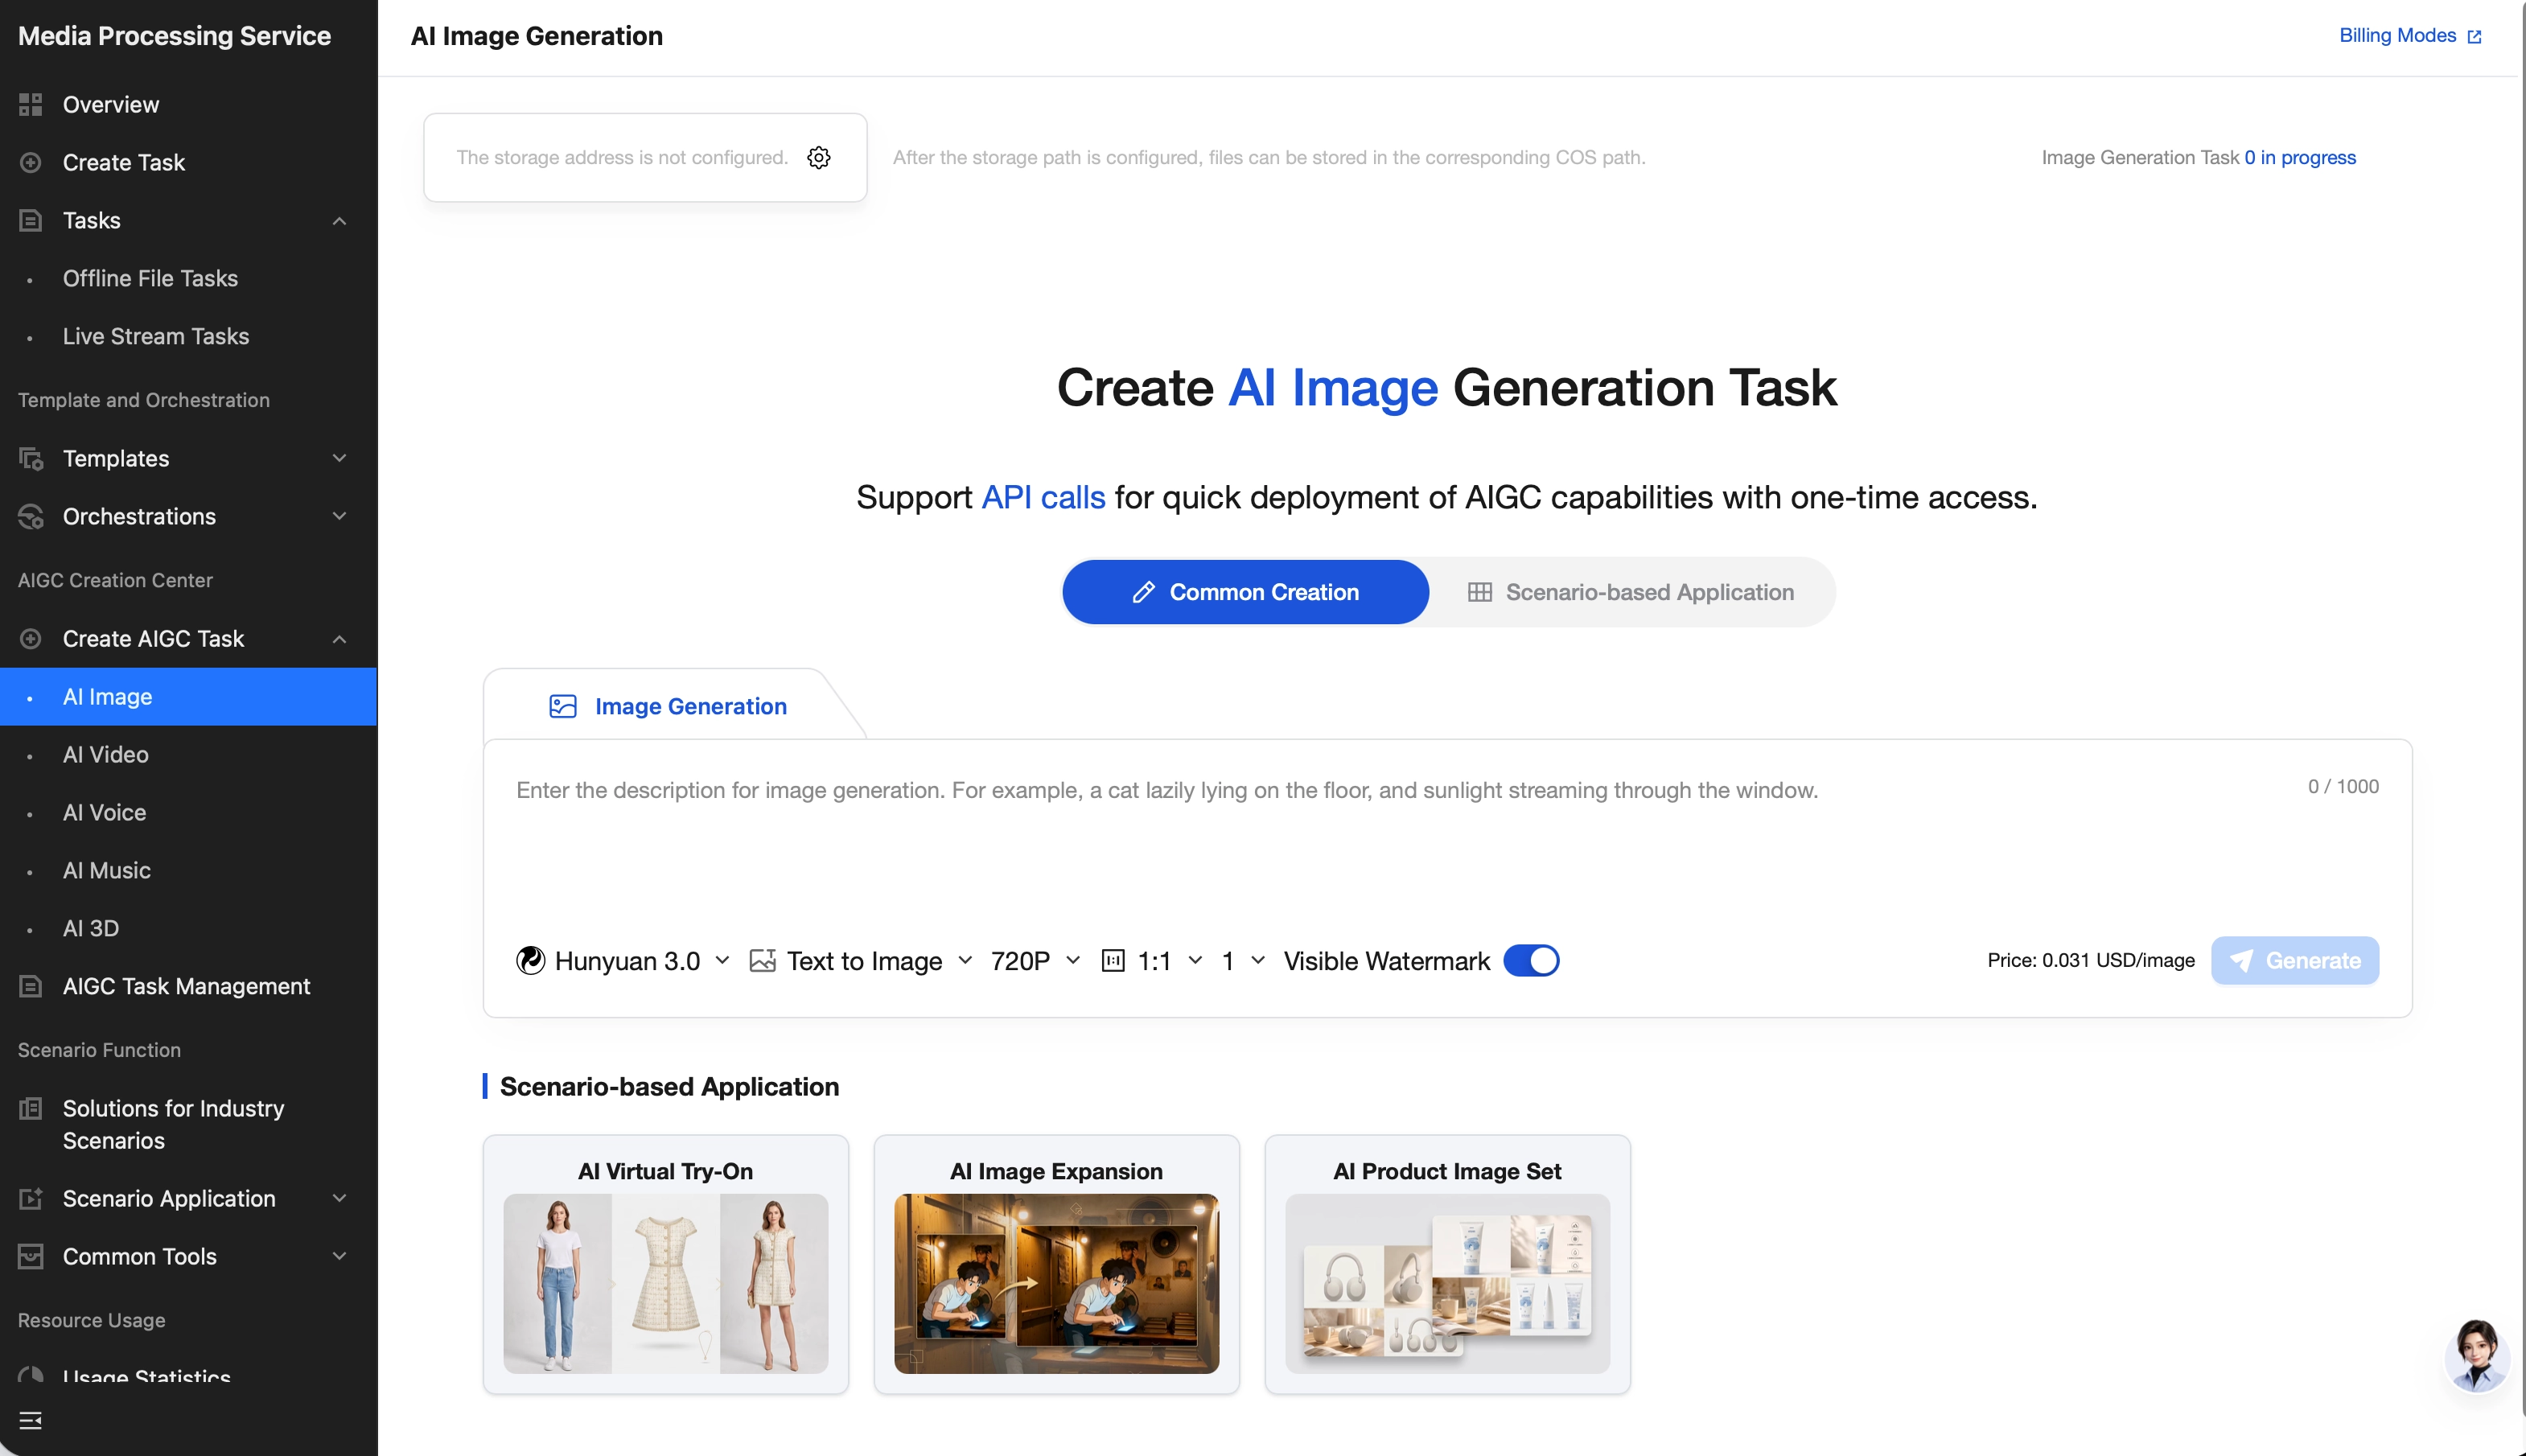The height and width of the screenshot is (1456, 2526).
Task: Click Solutions for Industry Scenarios icon
Action: click(31, 1108)
